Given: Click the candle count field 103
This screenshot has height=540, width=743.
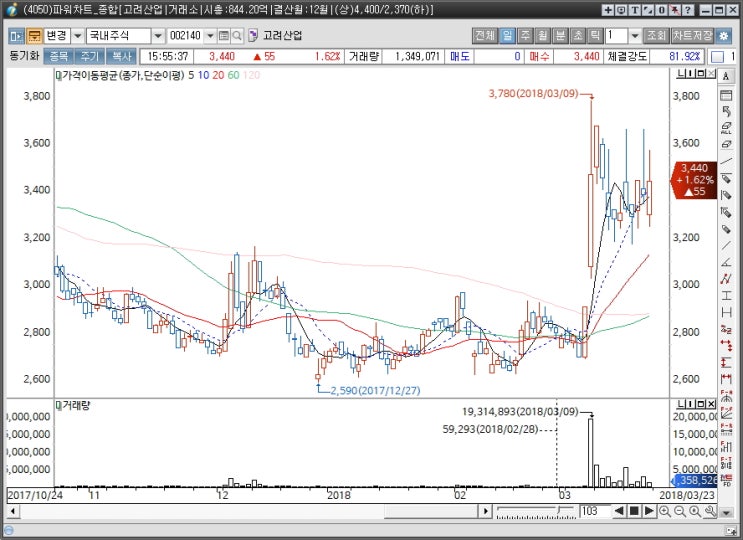Looking at the screenshot, I should click(593, 511).
